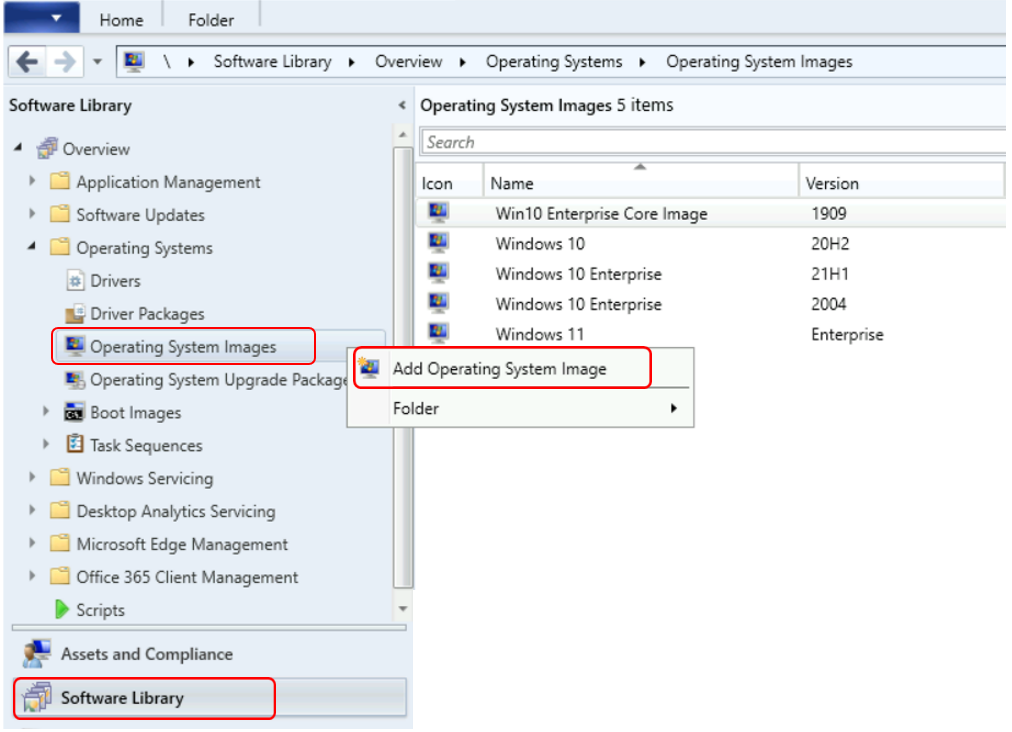Collapse the Software Library navigation pane

(402, 105)
